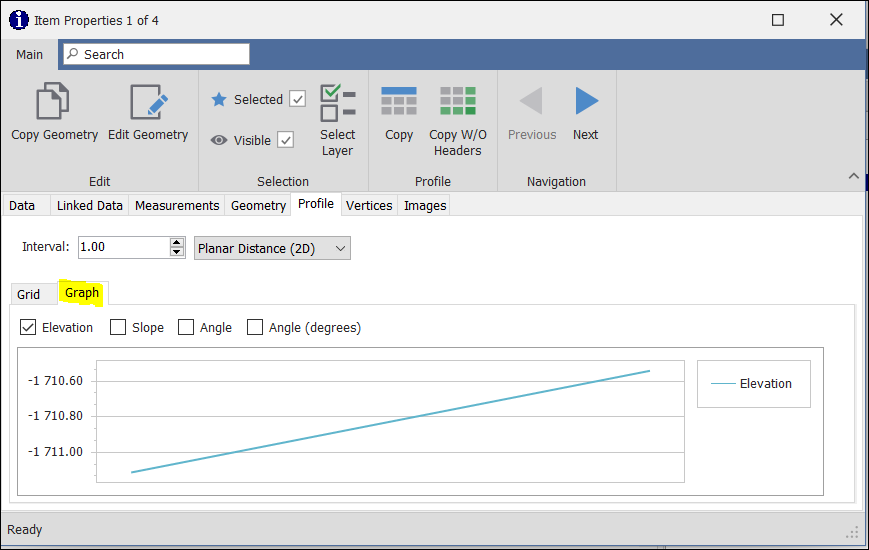Click the Copy Geometry icon
Image resolution: width=869 pixels, height=550 pixels.
point(54,103)
